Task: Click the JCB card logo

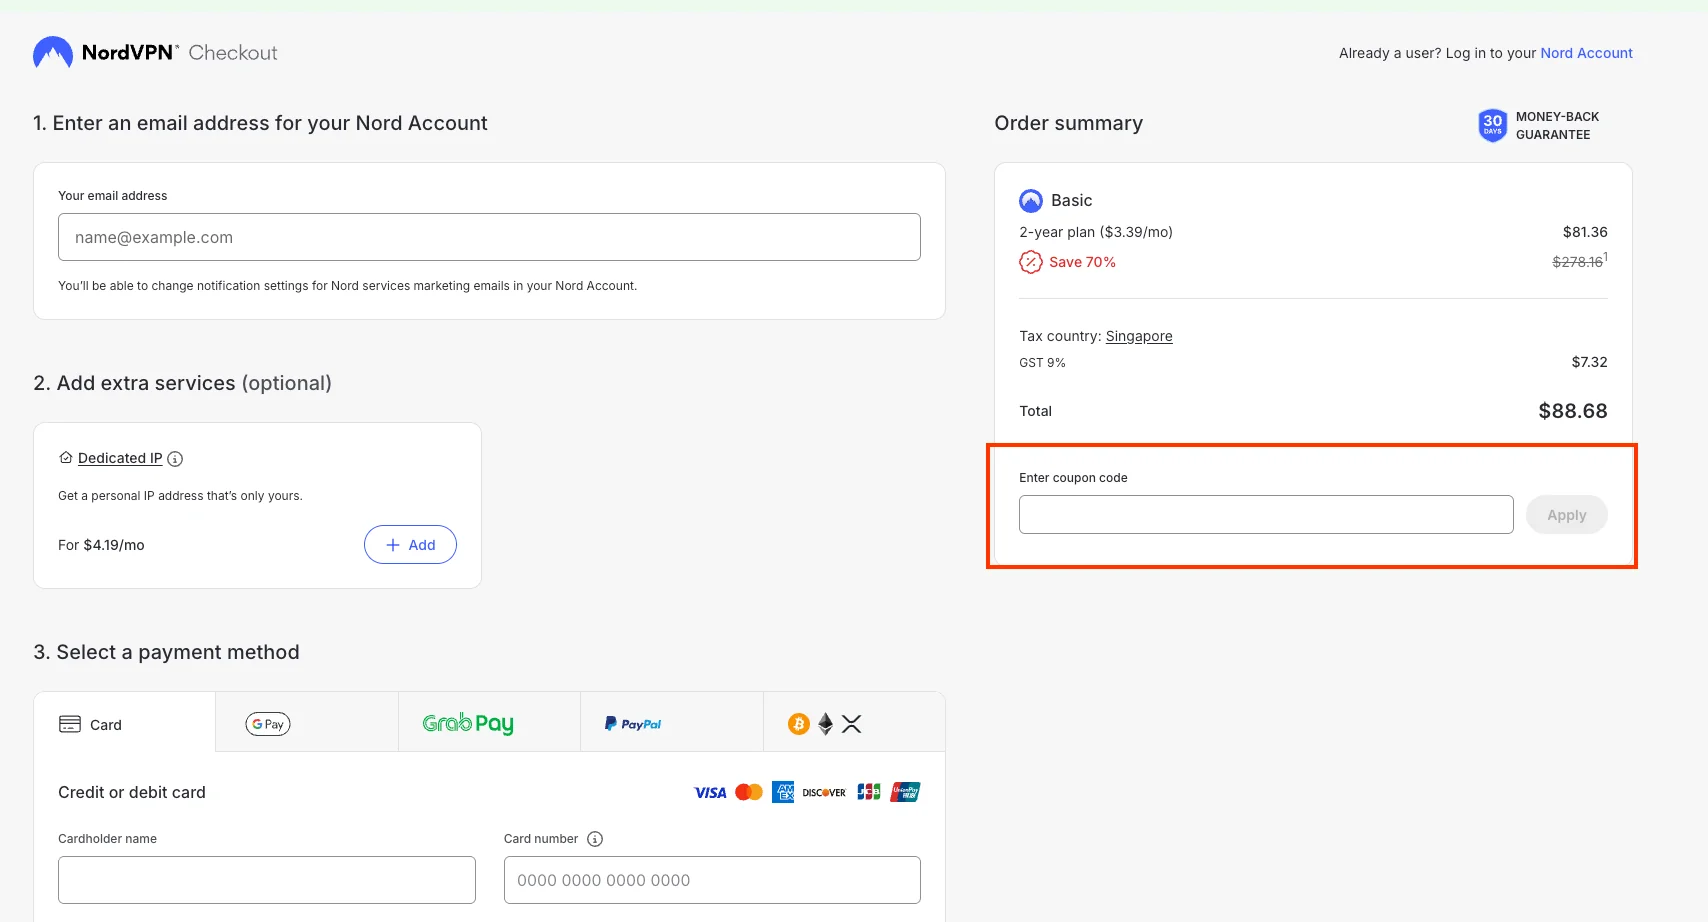Action: point(869,792)
